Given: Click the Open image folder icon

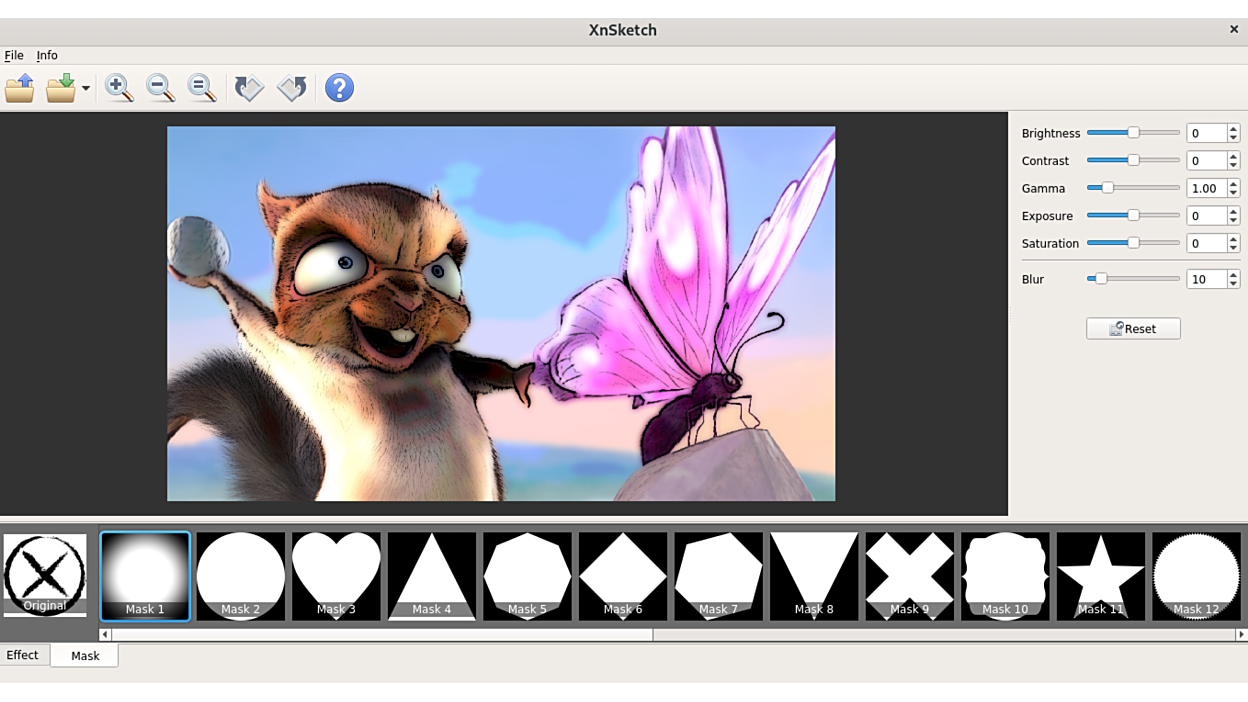Looking at the screenshot, I should [x=20, y=88].
